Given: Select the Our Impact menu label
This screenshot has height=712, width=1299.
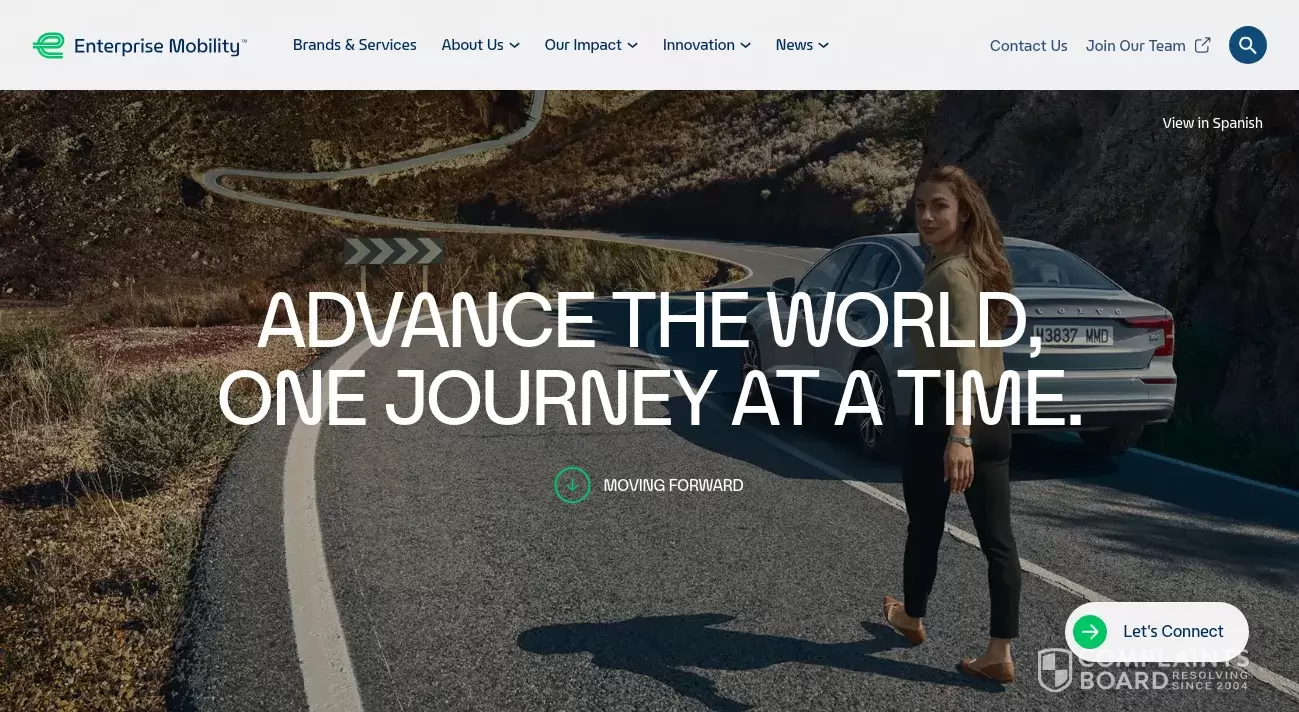Looking at the screenshot, I should [x=583, y=45].
